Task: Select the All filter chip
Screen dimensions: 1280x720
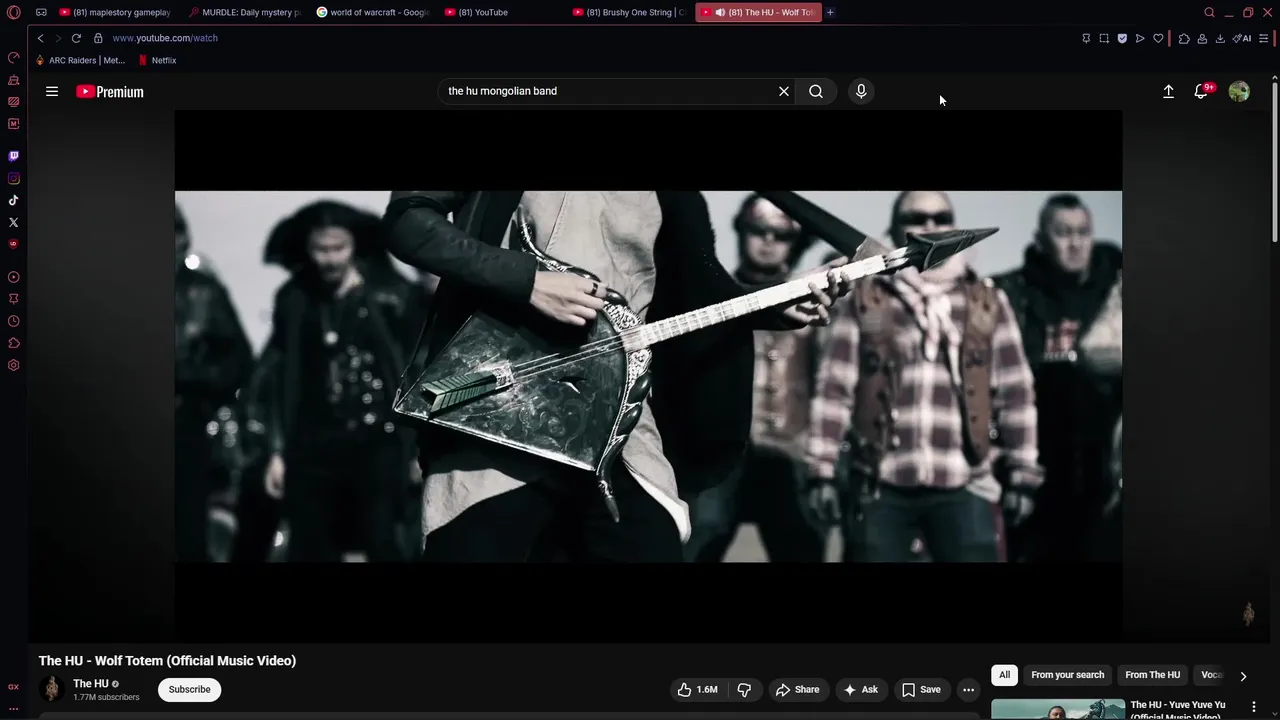Action: point(1004,675)
